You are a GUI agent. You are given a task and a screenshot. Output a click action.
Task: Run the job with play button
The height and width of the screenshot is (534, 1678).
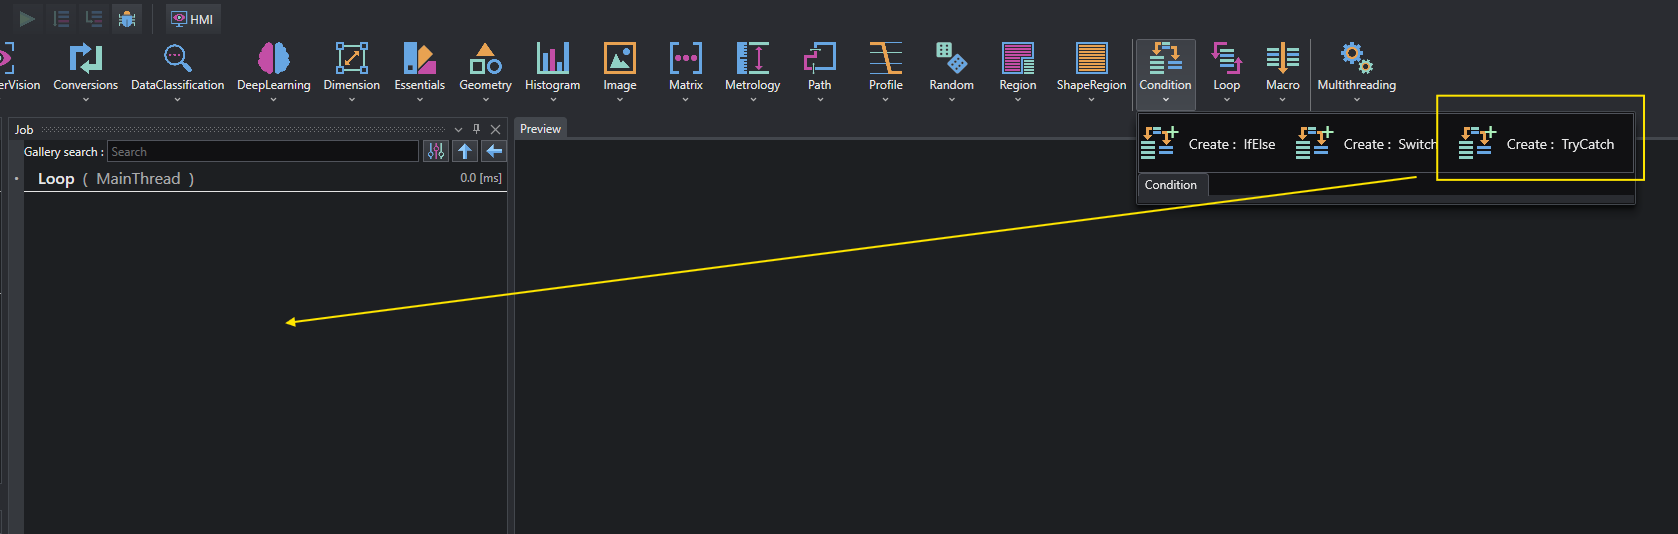pyautogui.click(x=27, y=19)
